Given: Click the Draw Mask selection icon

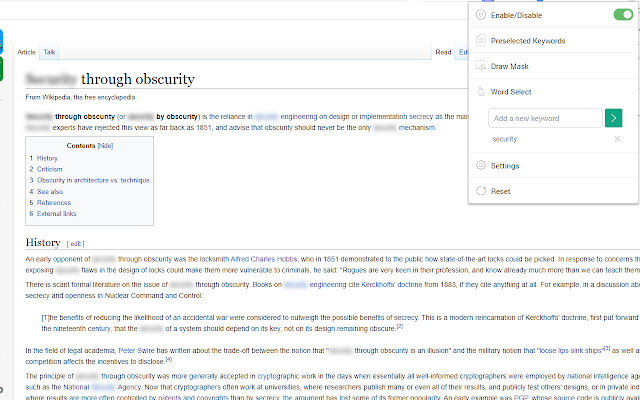Looking at the screenshot, I should click(481, 66).
